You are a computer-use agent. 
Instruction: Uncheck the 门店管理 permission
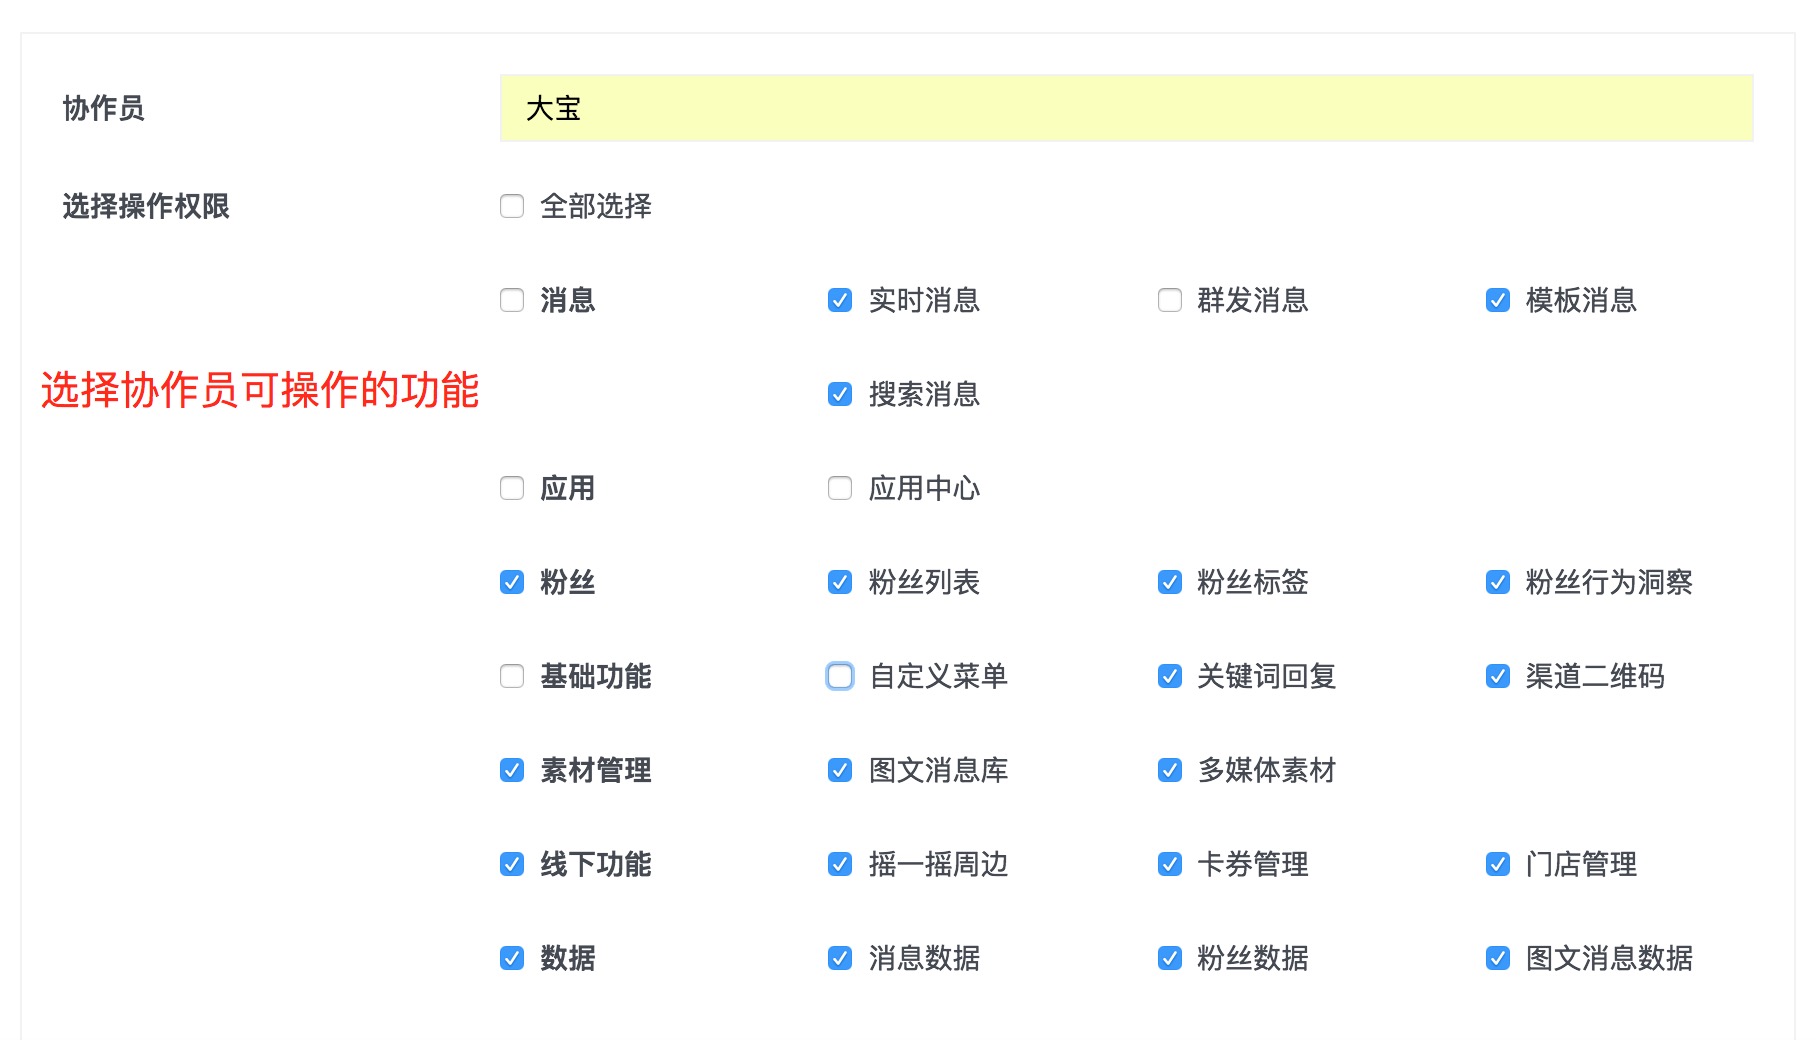tap(1498, 865)
